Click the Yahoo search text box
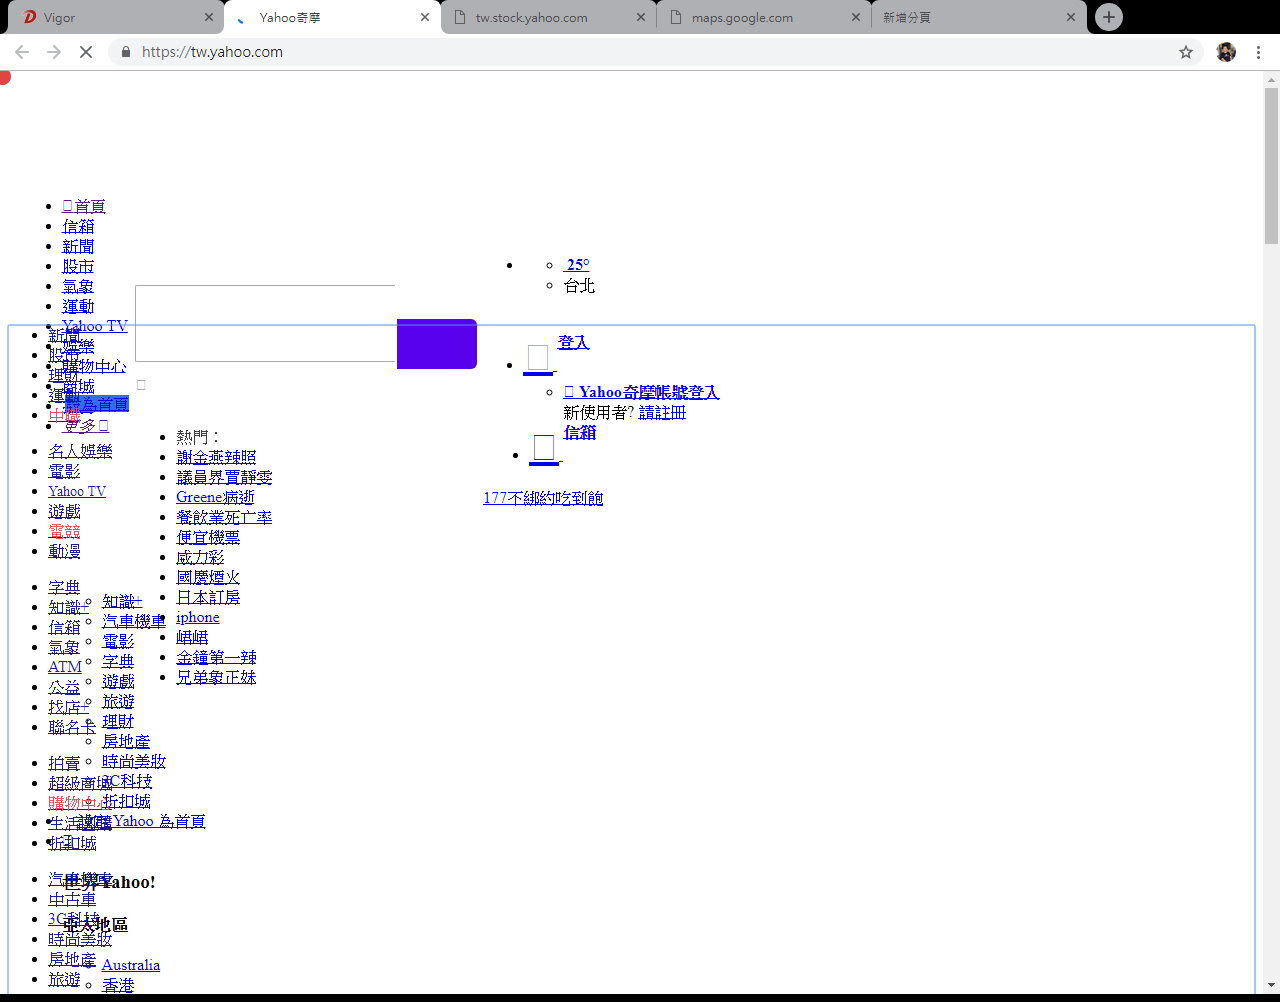Viewport: 1280px width, 1002px height. tap(265, 323)
